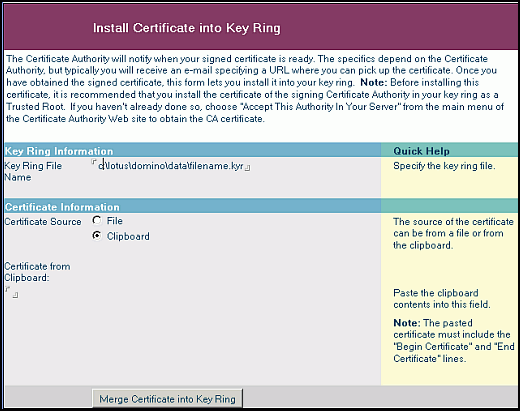Click the "Clipboard" option label text
520x411 pixels.
point(128,236)
